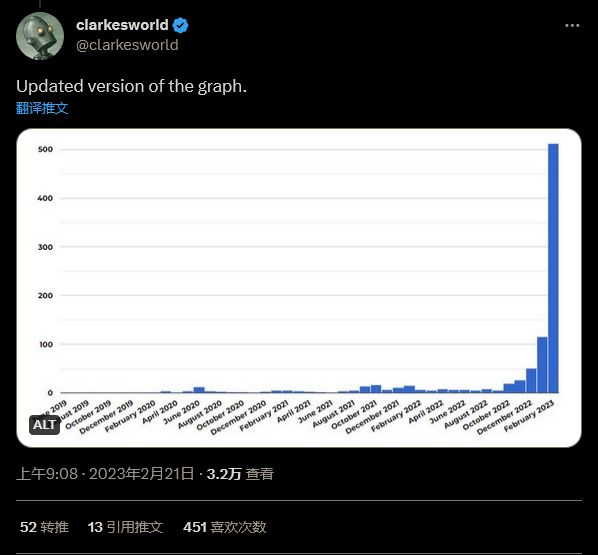
Task: Open the three-dot more options menu
Action: click(572, 26)
